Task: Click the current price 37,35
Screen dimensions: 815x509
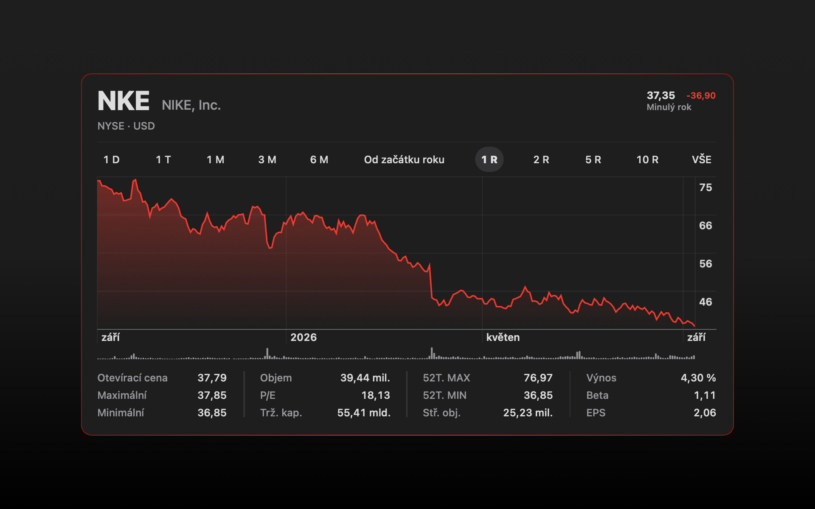Action: coord(661,95)
